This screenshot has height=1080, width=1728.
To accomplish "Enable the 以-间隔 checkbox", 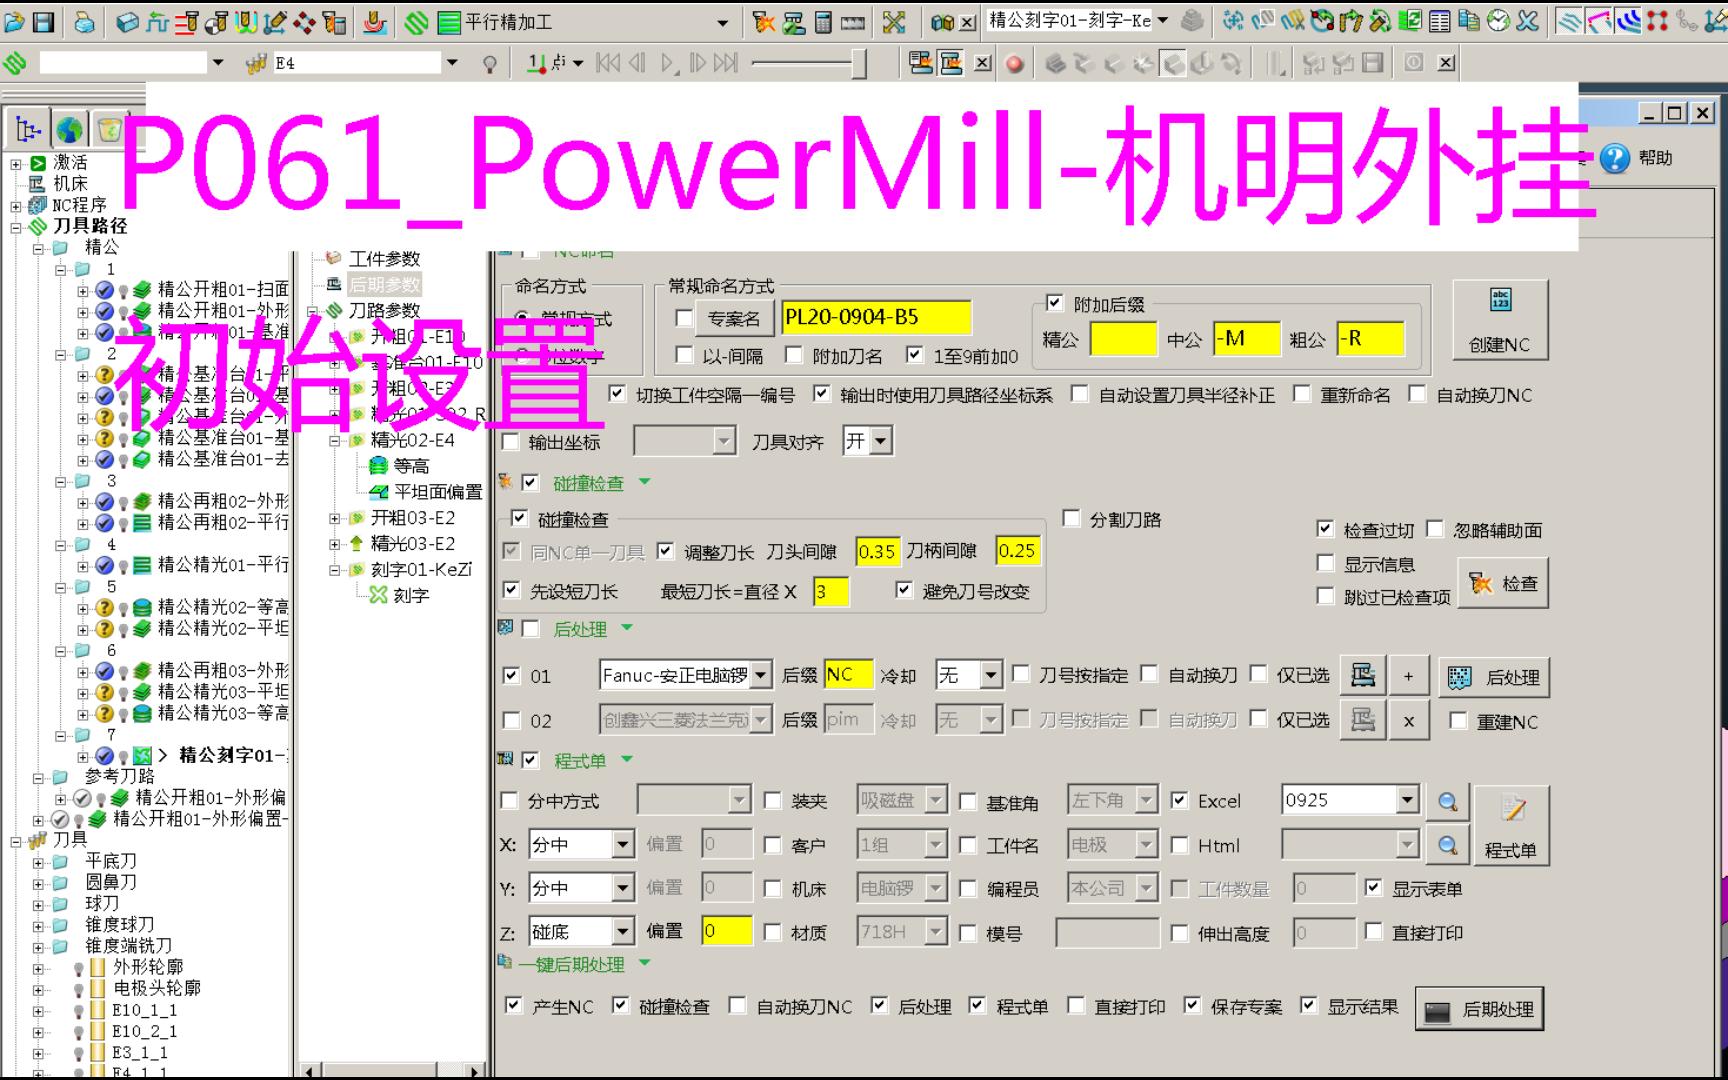I will [x=684, y=355].
